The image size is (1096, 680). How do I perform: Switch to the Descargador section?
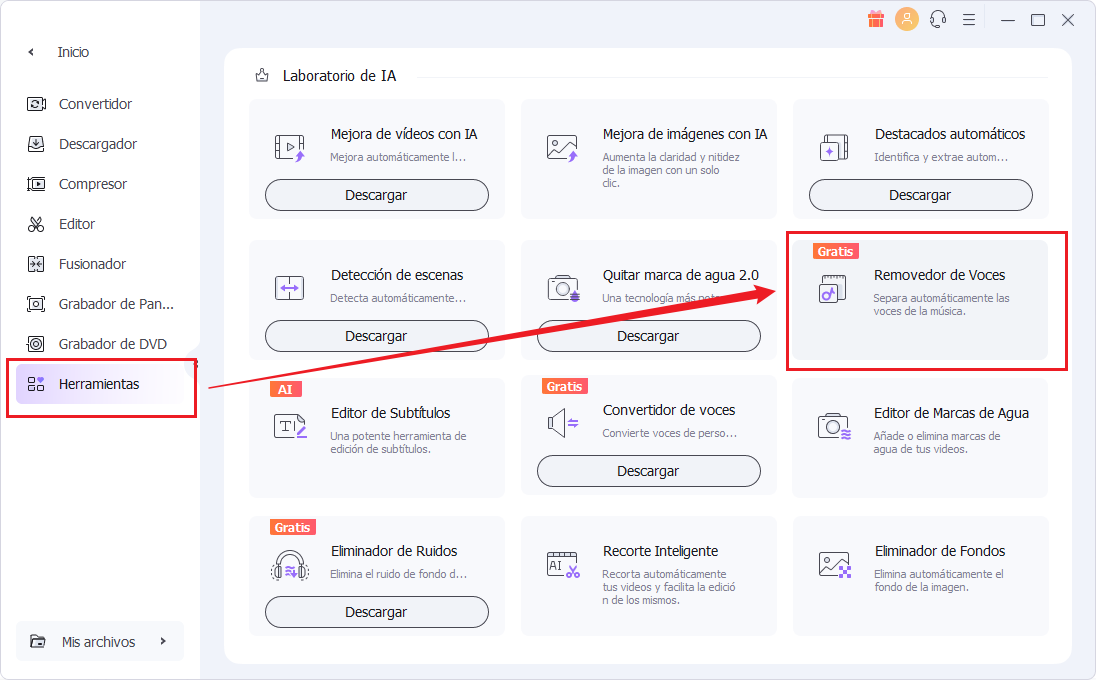click(97, 144)
